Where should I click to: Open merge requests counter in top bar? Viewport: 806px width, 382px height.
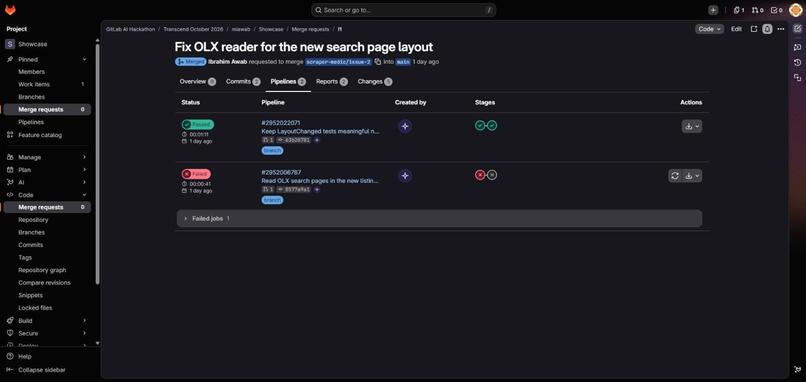(757, 10)
